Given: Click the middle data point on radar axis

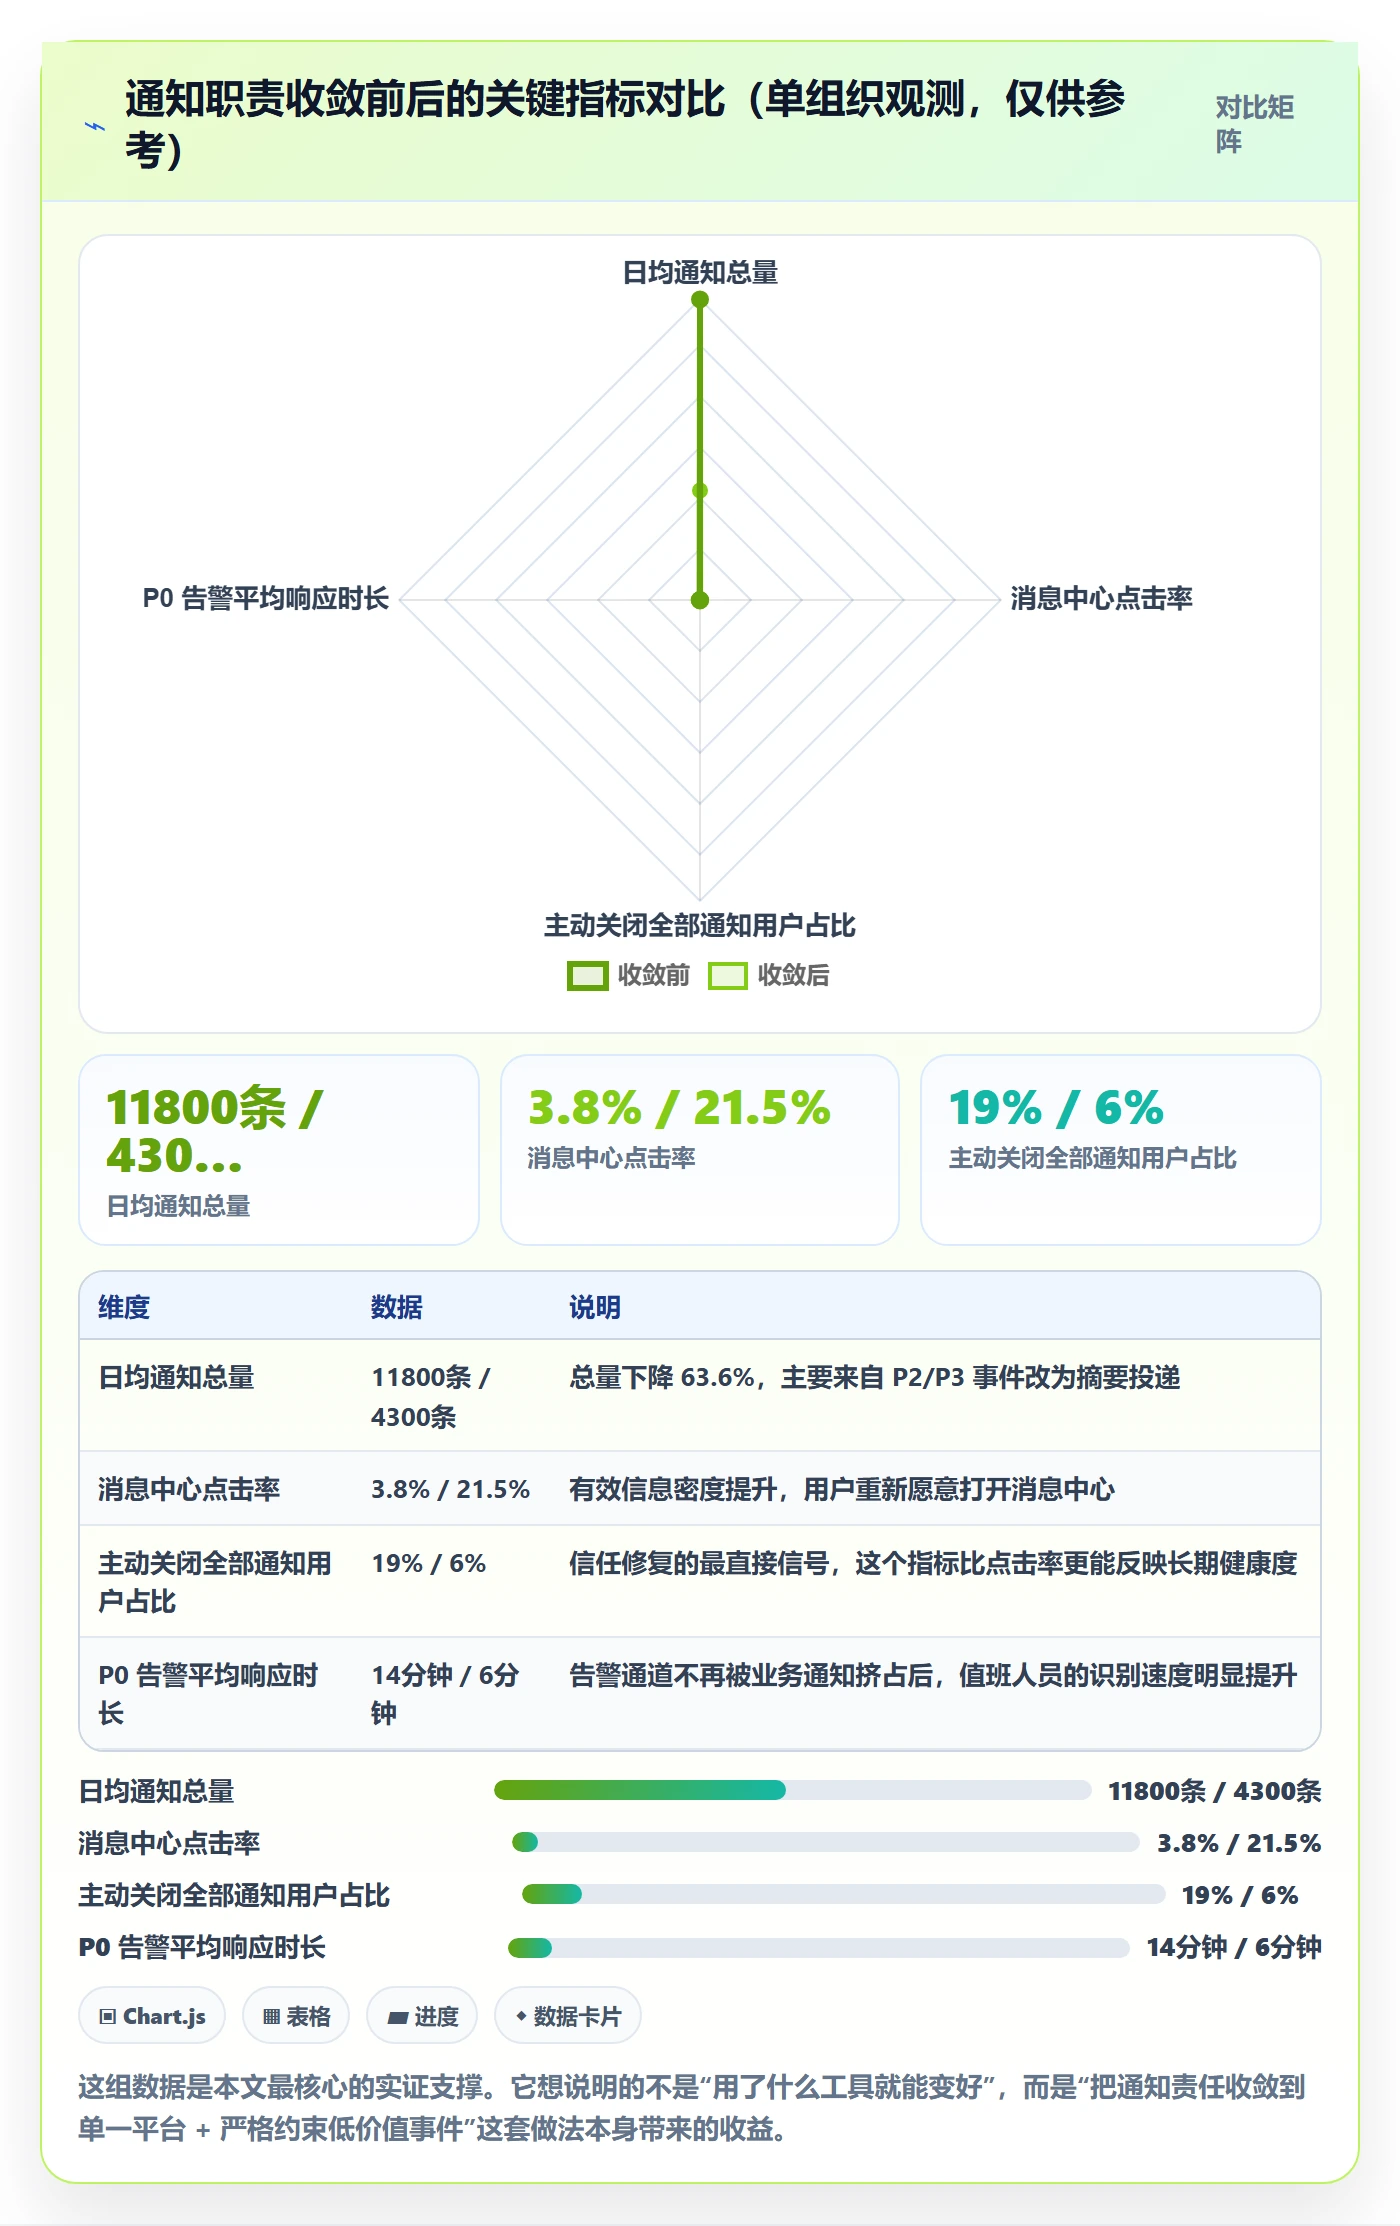Looking at the screenshot, I should point(700,490).
